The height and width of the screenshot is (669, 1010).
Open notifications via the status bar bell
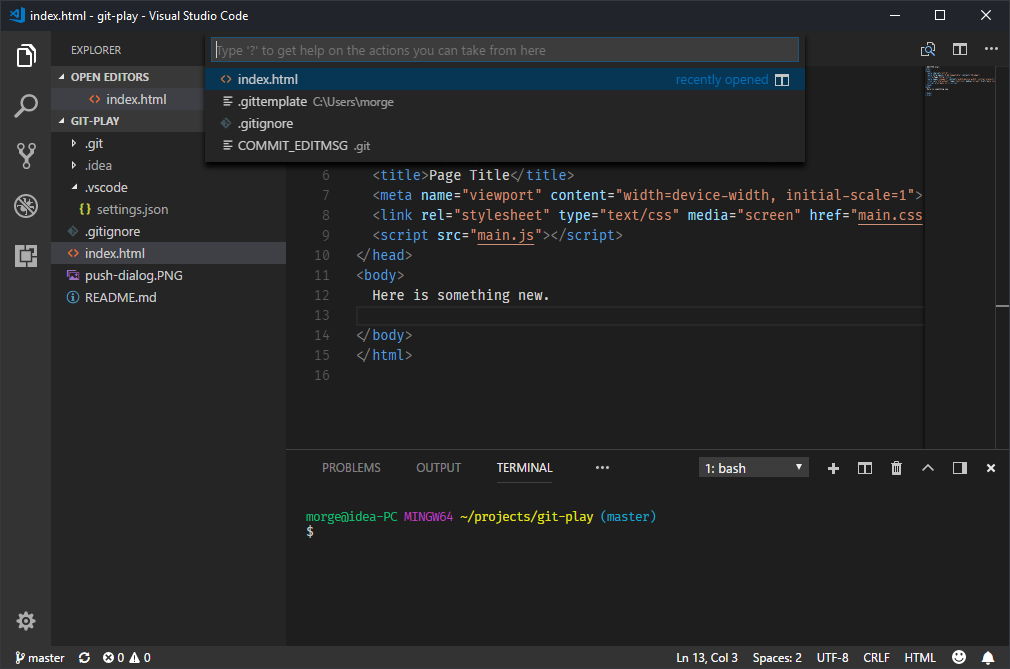(x=990, y=658)
